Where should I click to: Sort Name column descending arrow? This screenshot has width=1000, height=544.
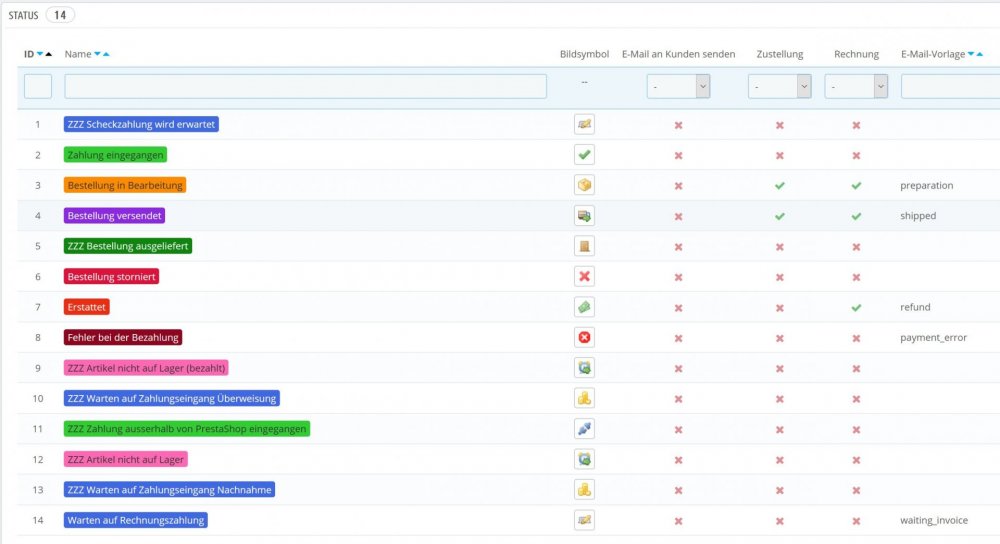[x=98, y=54]
